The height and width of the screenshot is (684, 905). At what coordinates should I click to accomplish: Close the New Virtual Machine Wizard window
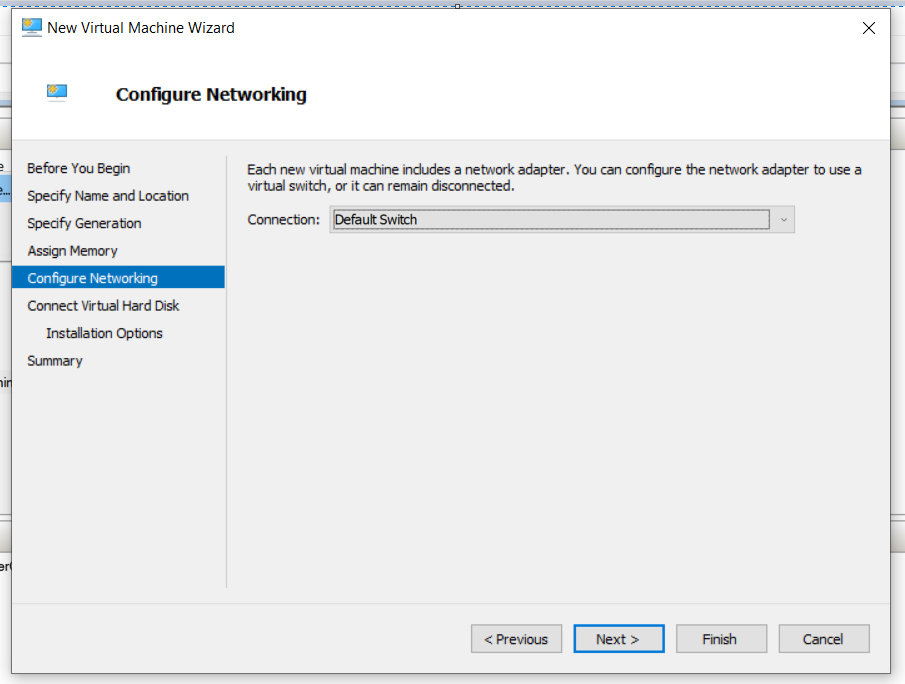point(868,28)
